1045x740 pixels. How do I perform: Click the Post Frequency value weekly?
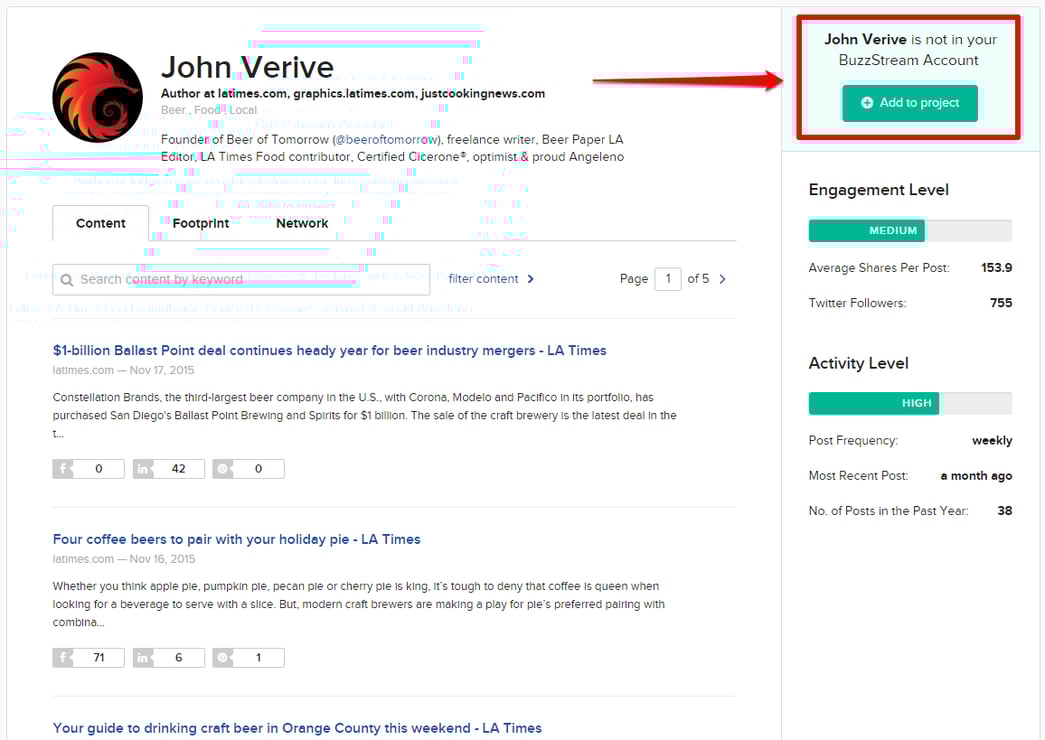tap(992, 440)
